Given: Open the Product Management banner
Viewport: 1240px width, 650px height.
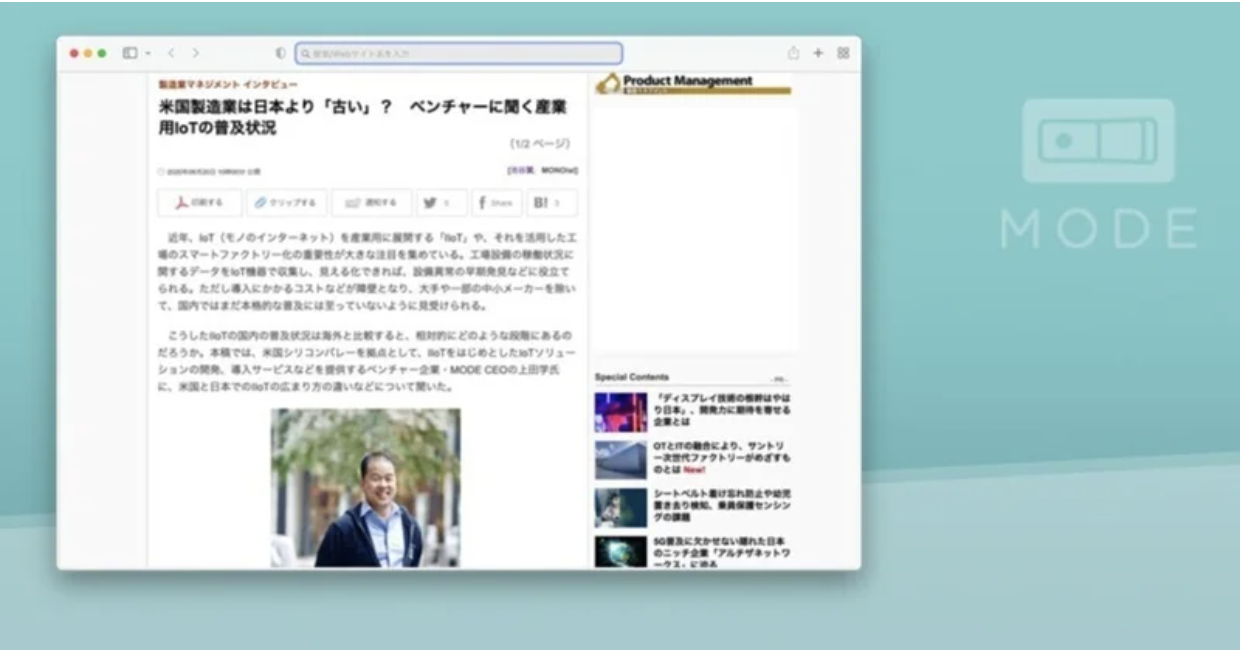Looking at the screenshot, I should pos(692,84).
